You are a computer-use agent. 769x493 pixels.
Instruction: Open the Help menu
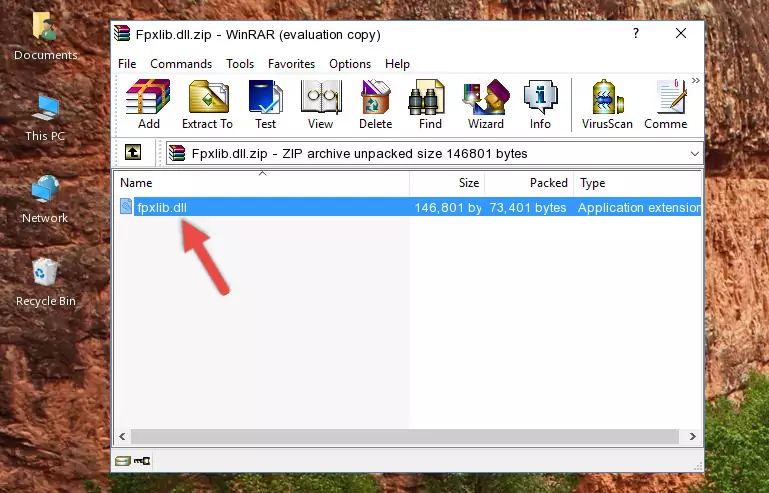click(397, 64)
